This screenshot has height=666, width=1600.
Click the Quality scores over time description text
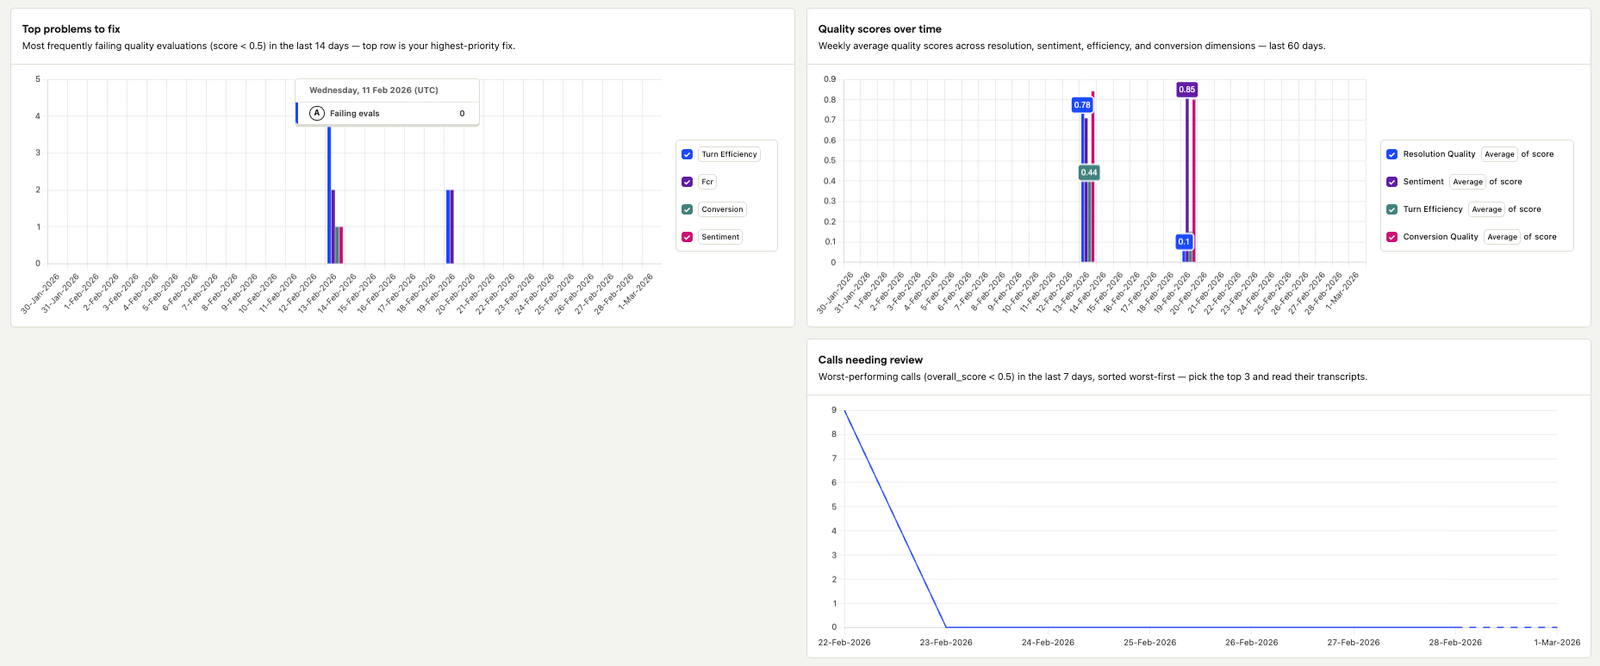[1072, 46]
